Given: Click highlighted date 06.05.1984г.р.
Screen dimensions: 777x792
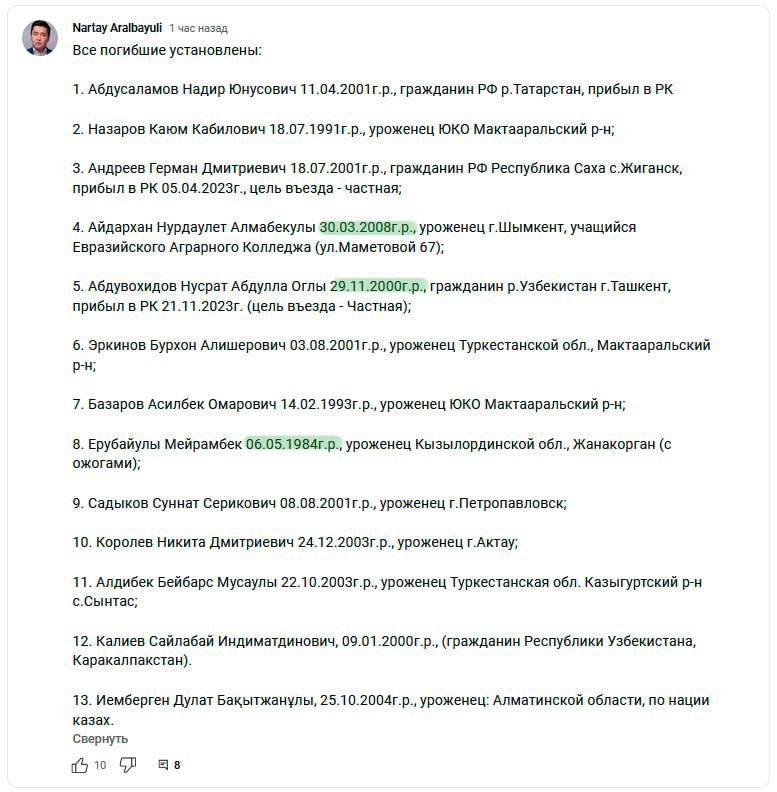Looking at the screenshot, I should [293, 444].
